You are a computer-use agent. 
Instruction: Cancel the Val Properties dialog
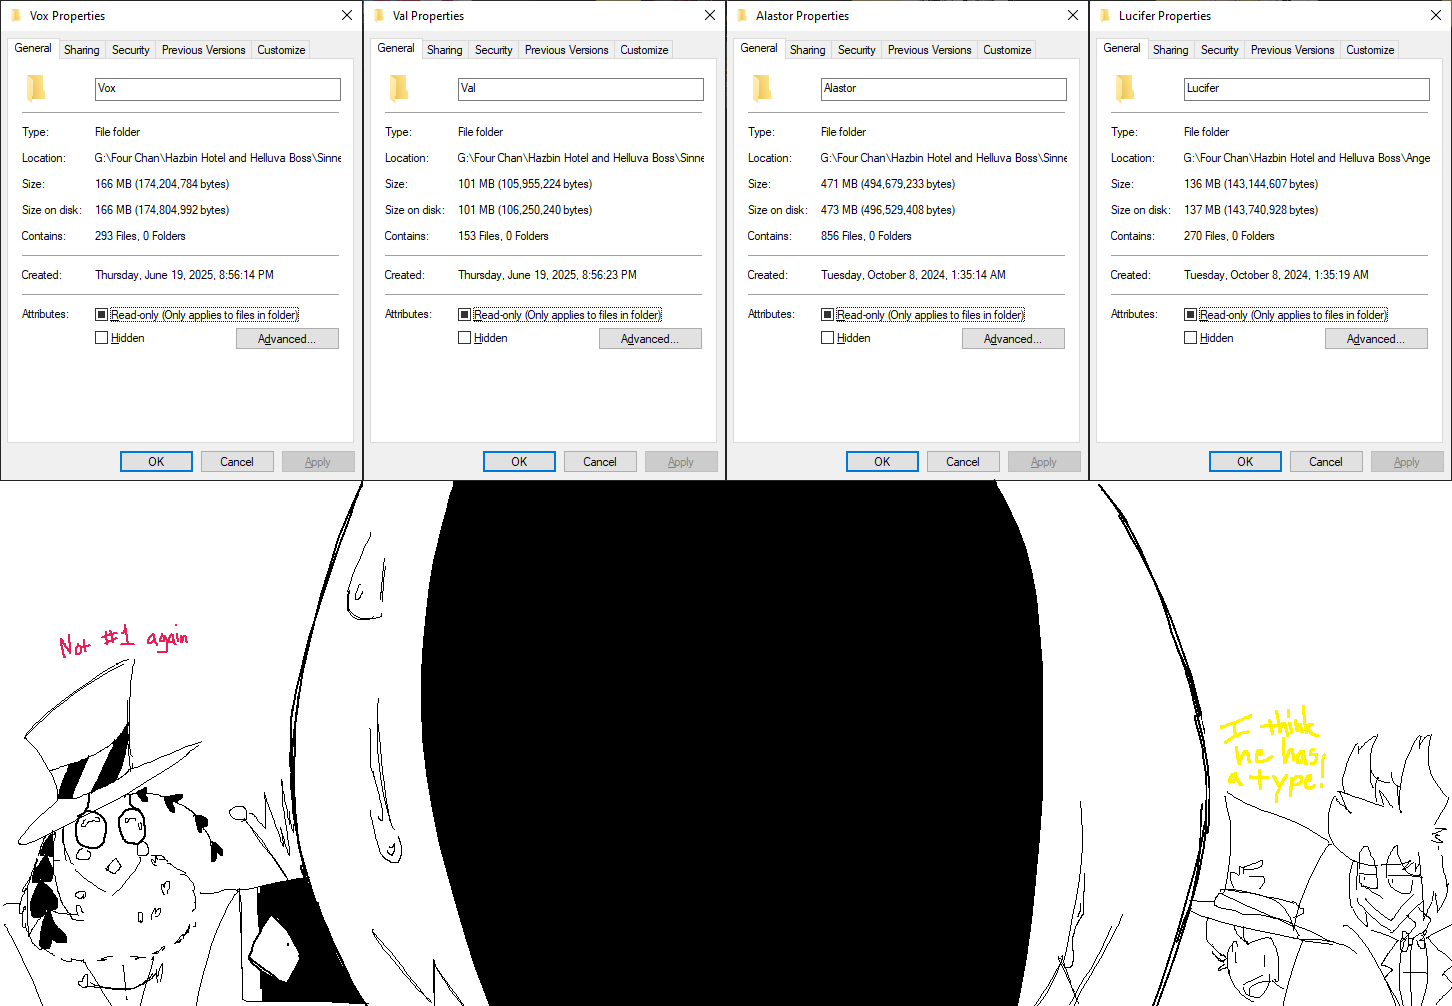coord(600,462)
